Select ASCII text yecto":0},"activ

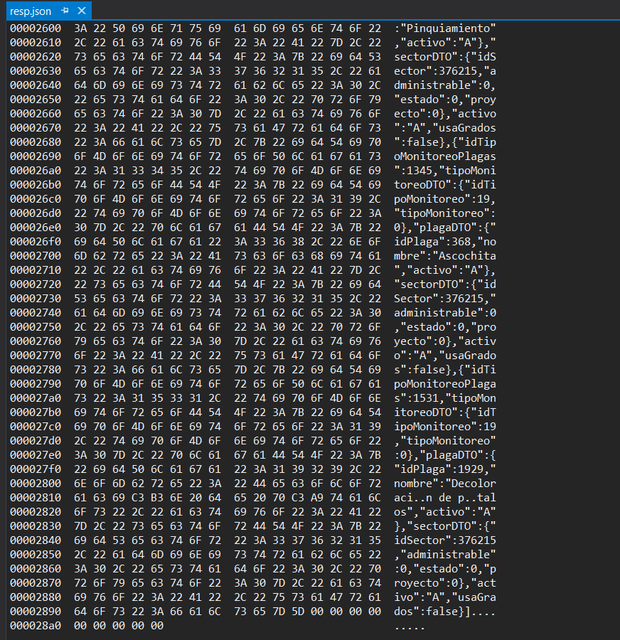click(x=445, y=341)
